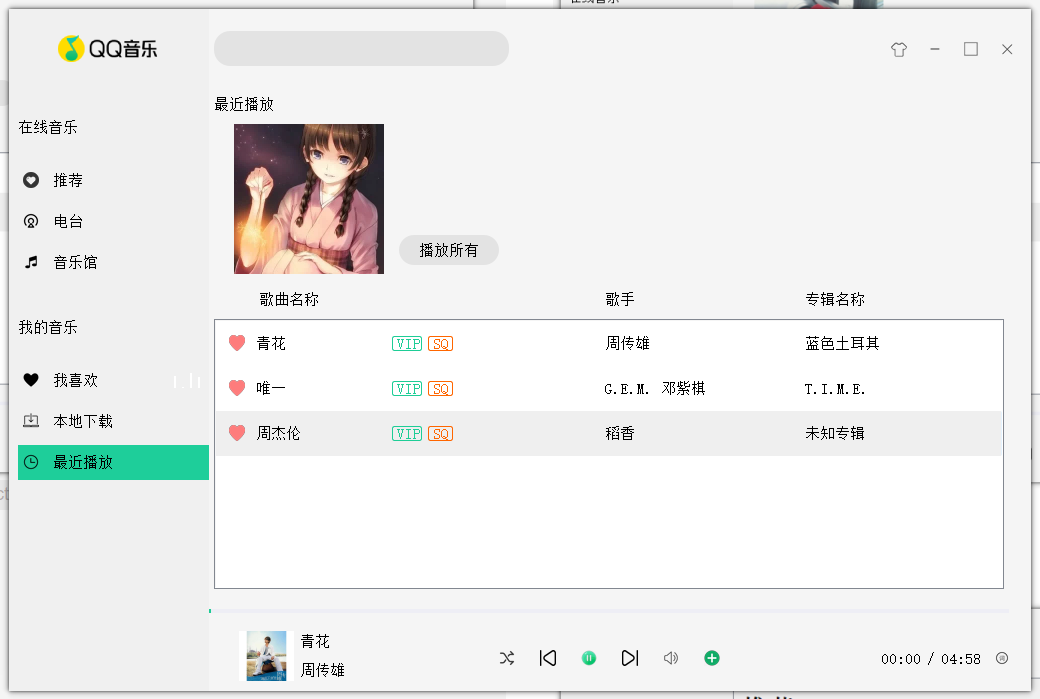Viewport: 1040px width, 699px height.
Task: Click the playback progress bar
Action: tap(609, 611)
